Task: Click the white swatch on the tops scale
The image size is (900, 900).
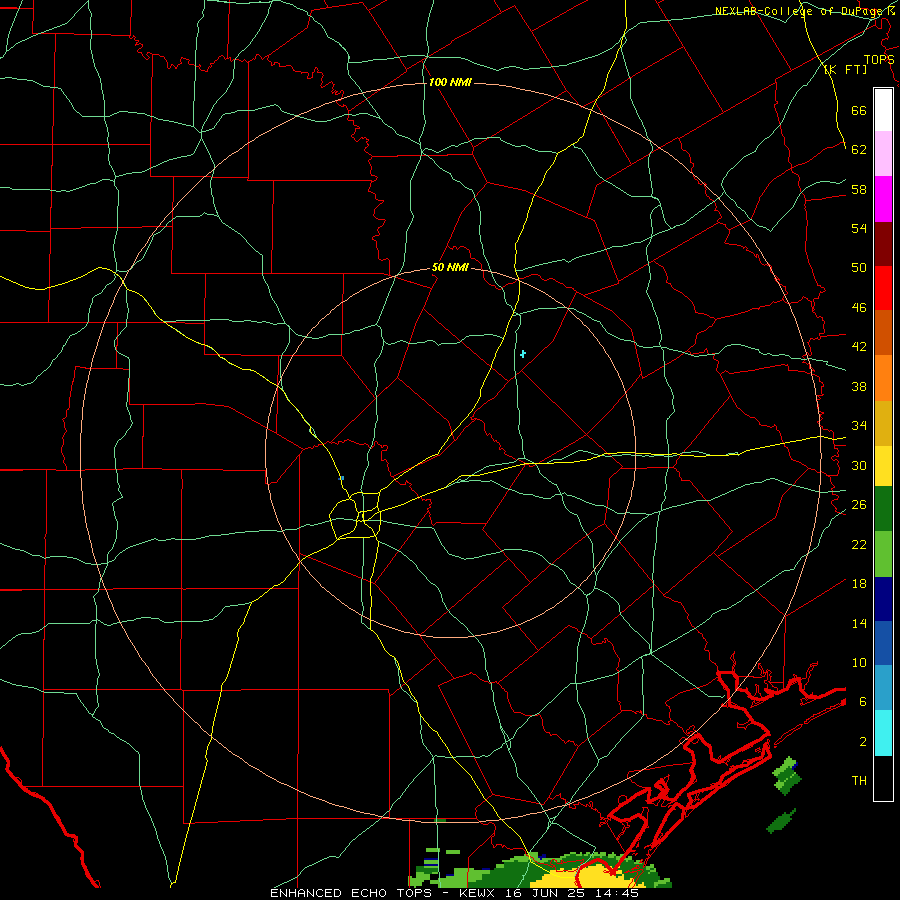Action: (883, 110)
